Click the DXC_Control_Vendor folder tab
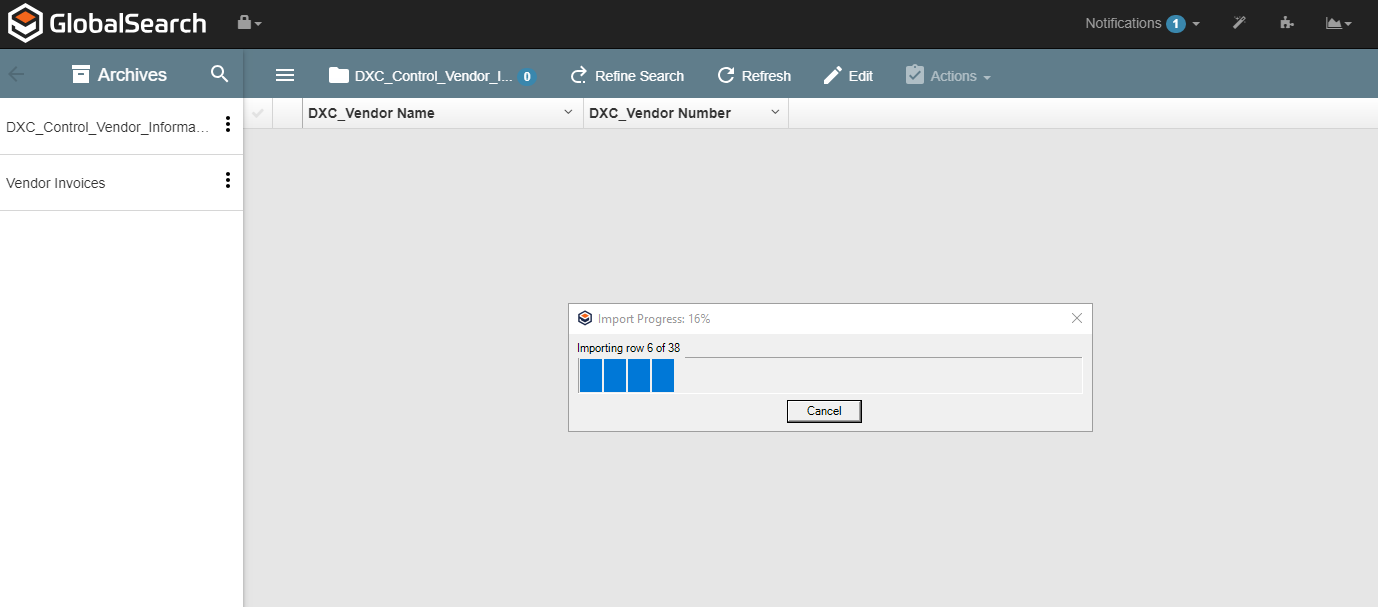The height and width of the screenshot is (607, 1378). (x=431, y=76)
